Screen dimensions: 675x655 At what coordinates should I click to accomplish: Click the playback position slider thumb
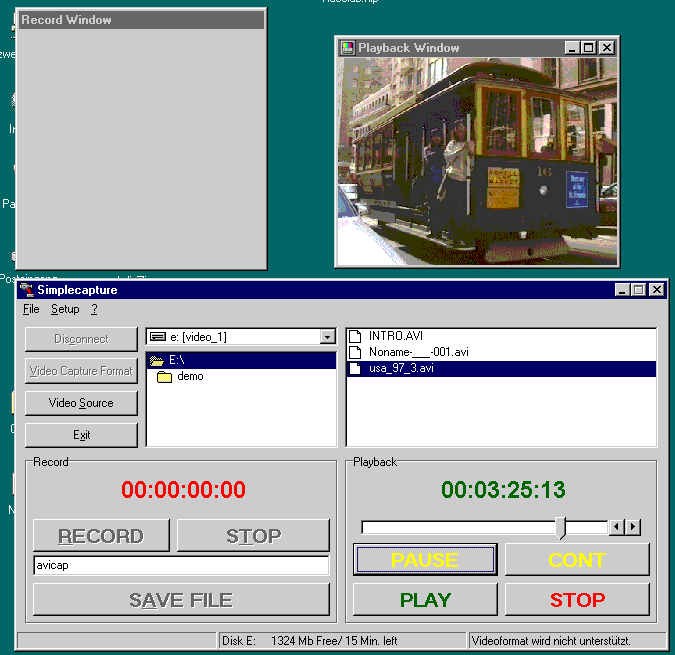(560, 528)
